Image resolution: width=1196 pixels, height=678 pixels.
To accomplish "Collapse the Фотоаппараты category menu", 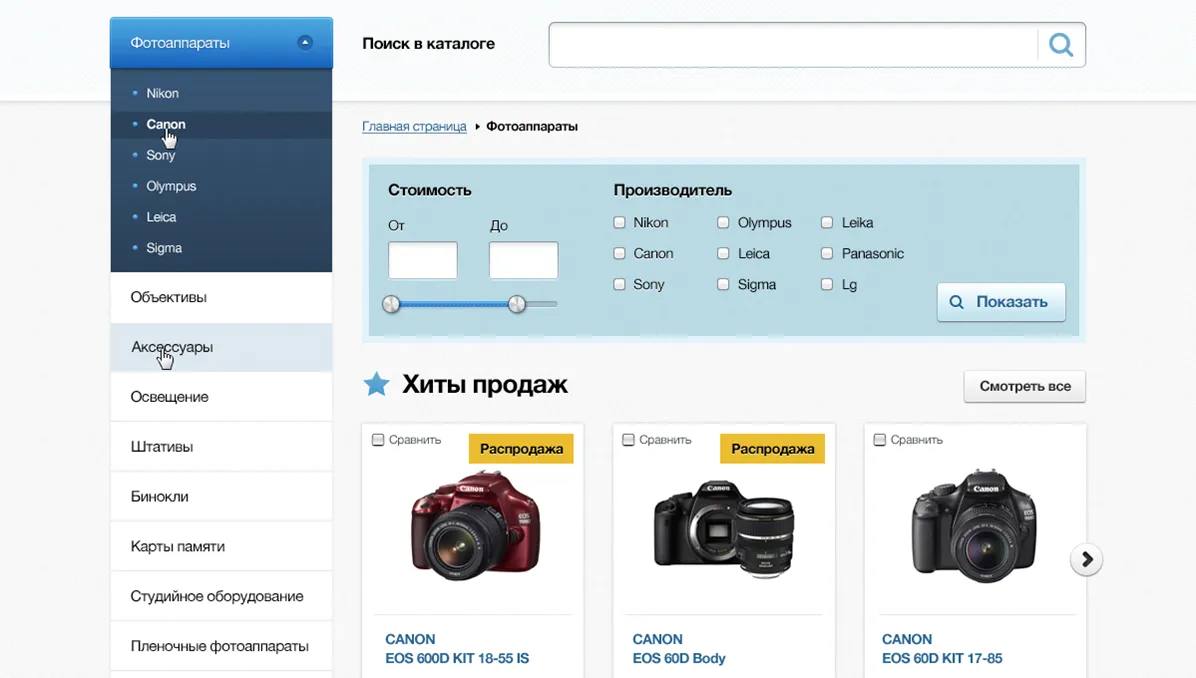I will click(305, 43).
